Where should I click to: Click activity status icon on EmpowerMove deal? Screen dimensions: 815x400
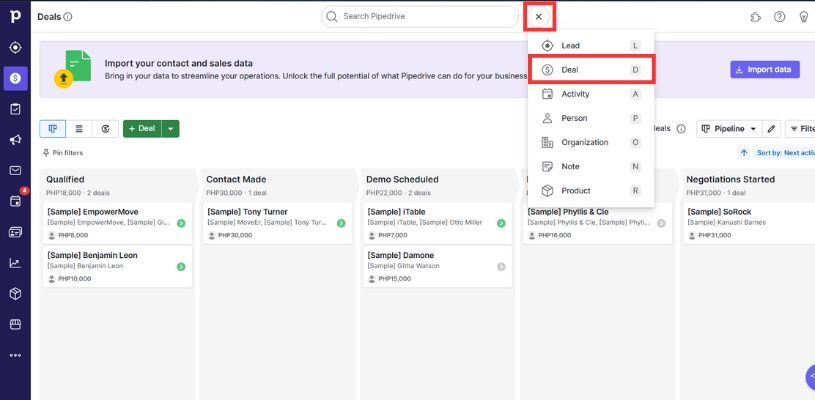181,223
